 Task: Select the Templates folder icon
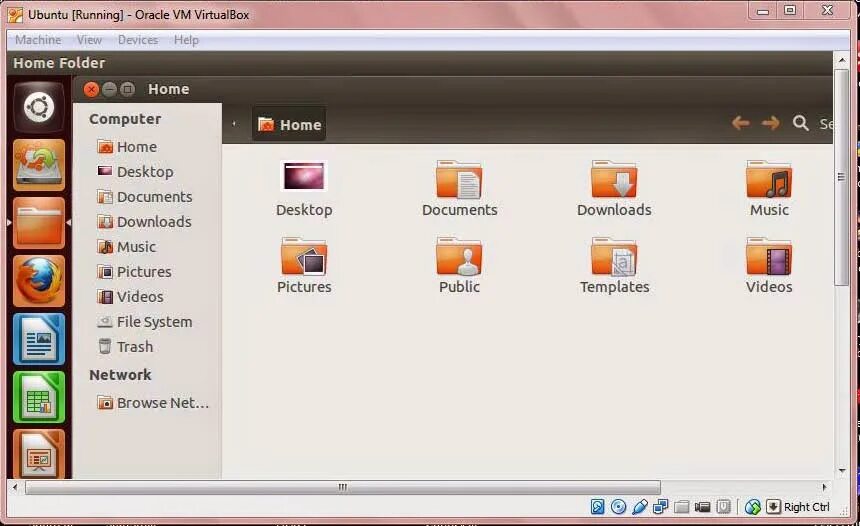(614, 256)
